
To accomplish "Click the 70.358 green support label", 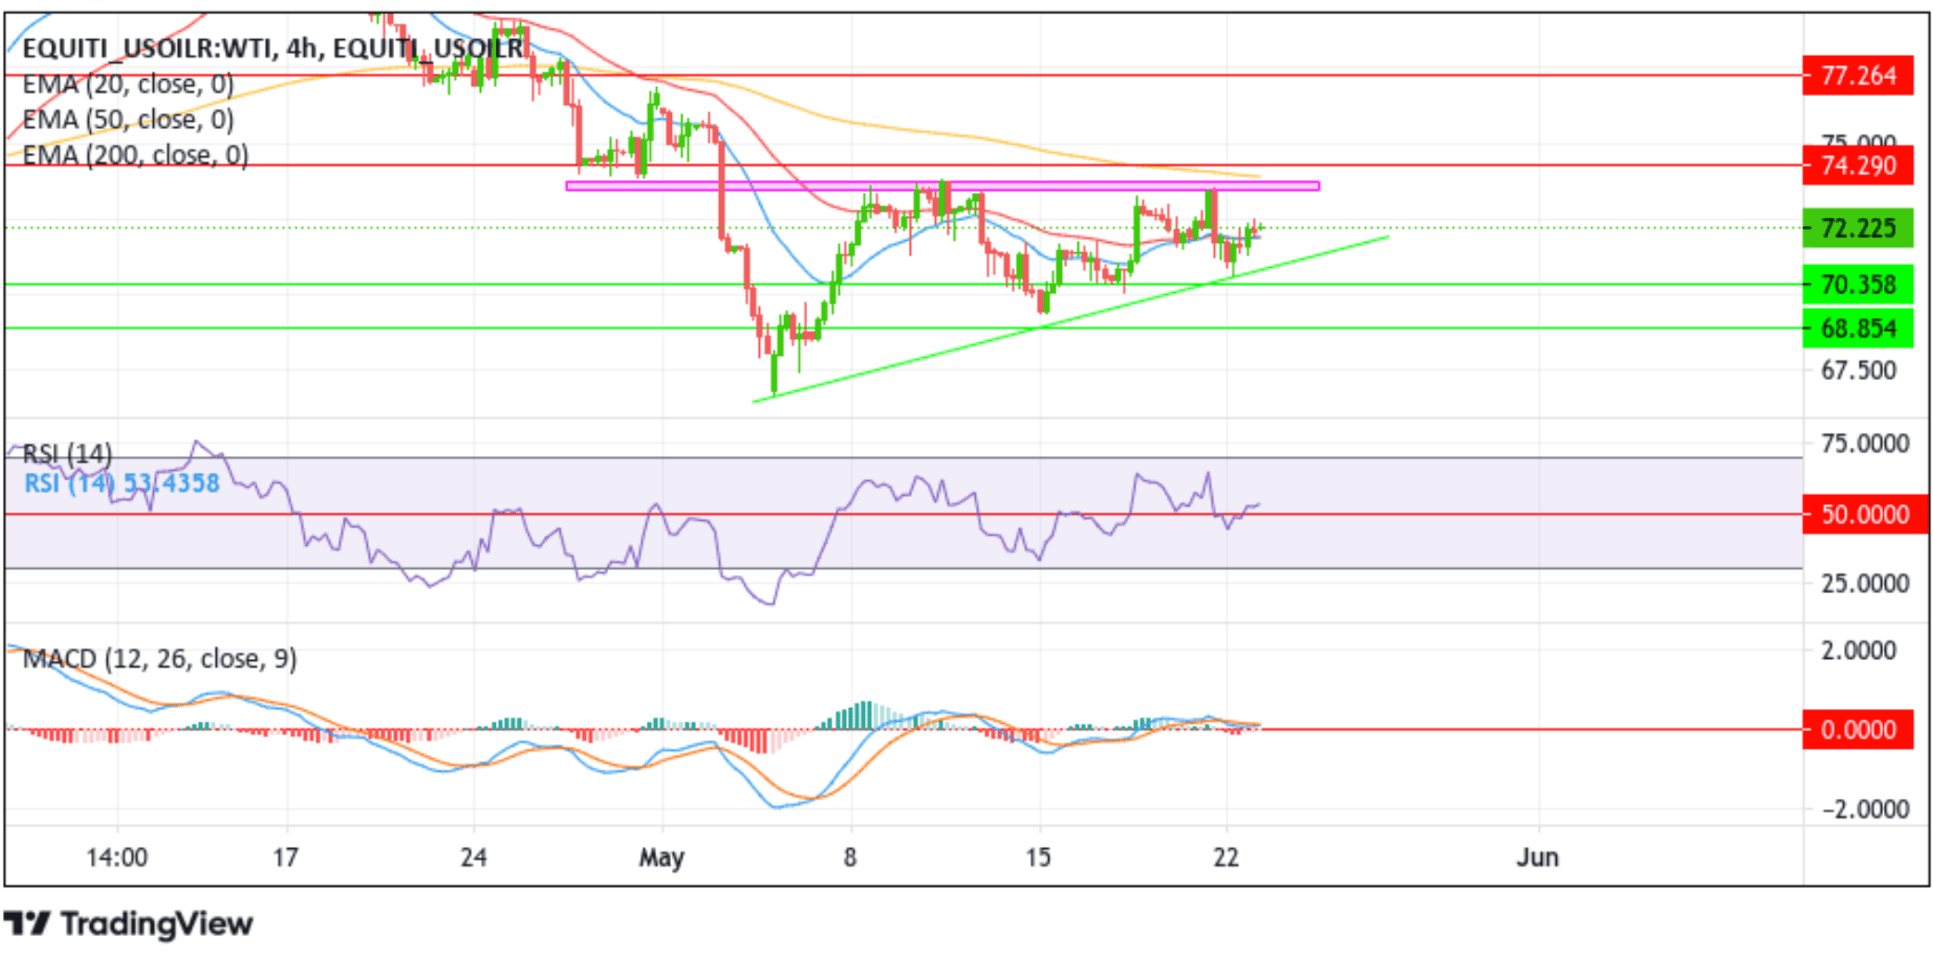I will click(x=1858, y=285).
